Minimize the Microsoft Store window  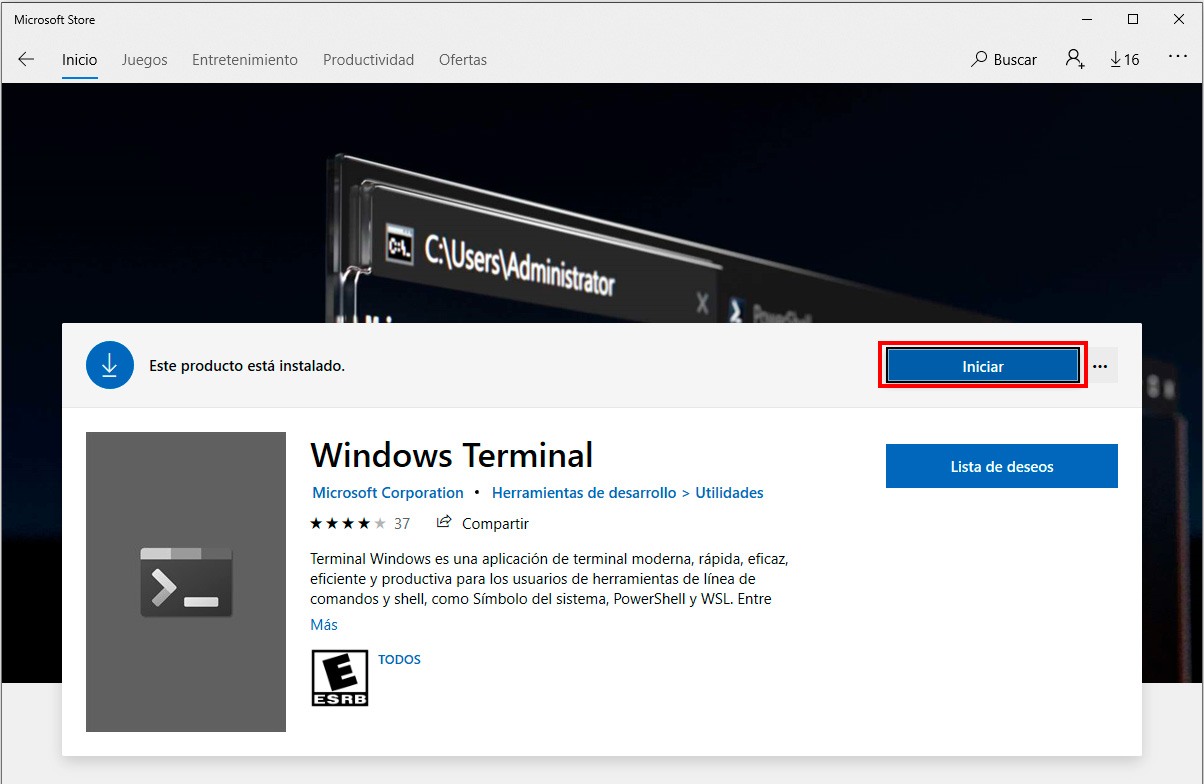tap(1087, 19)
